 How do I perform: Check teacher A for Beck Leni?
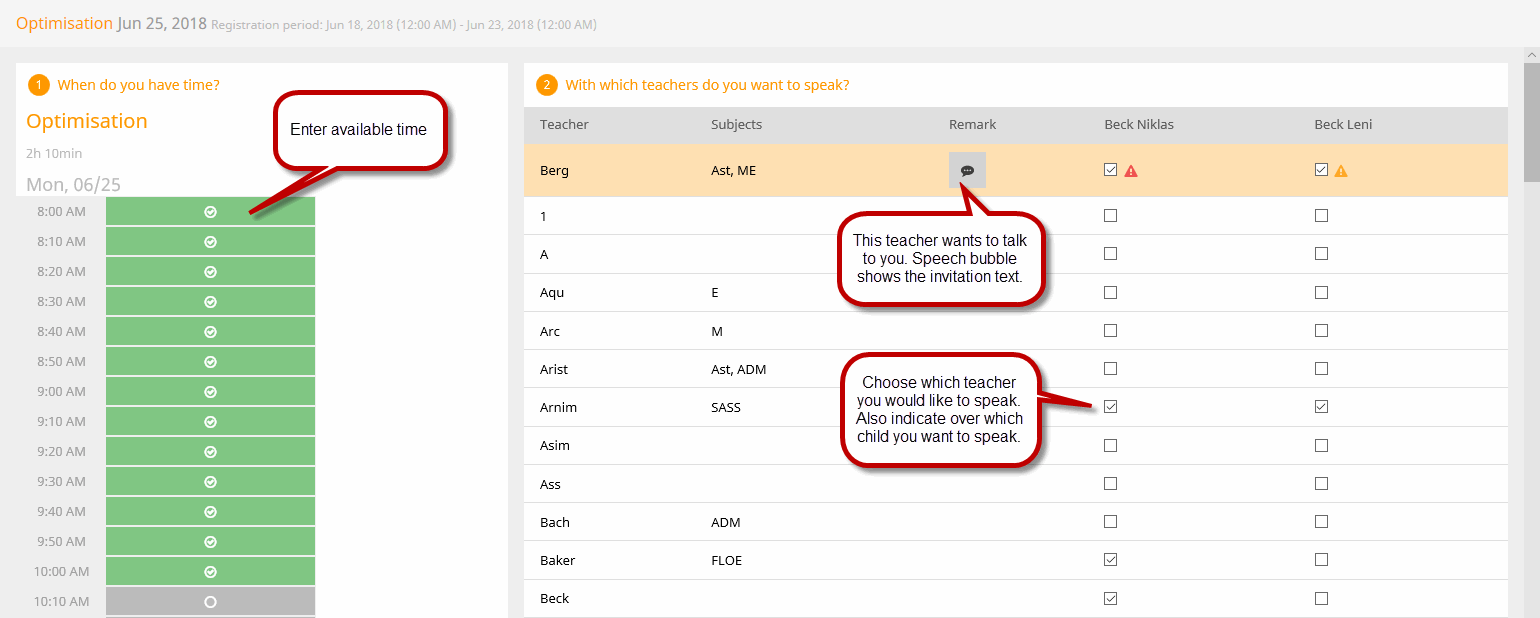pyautogui.click(x=1321, y=254)
